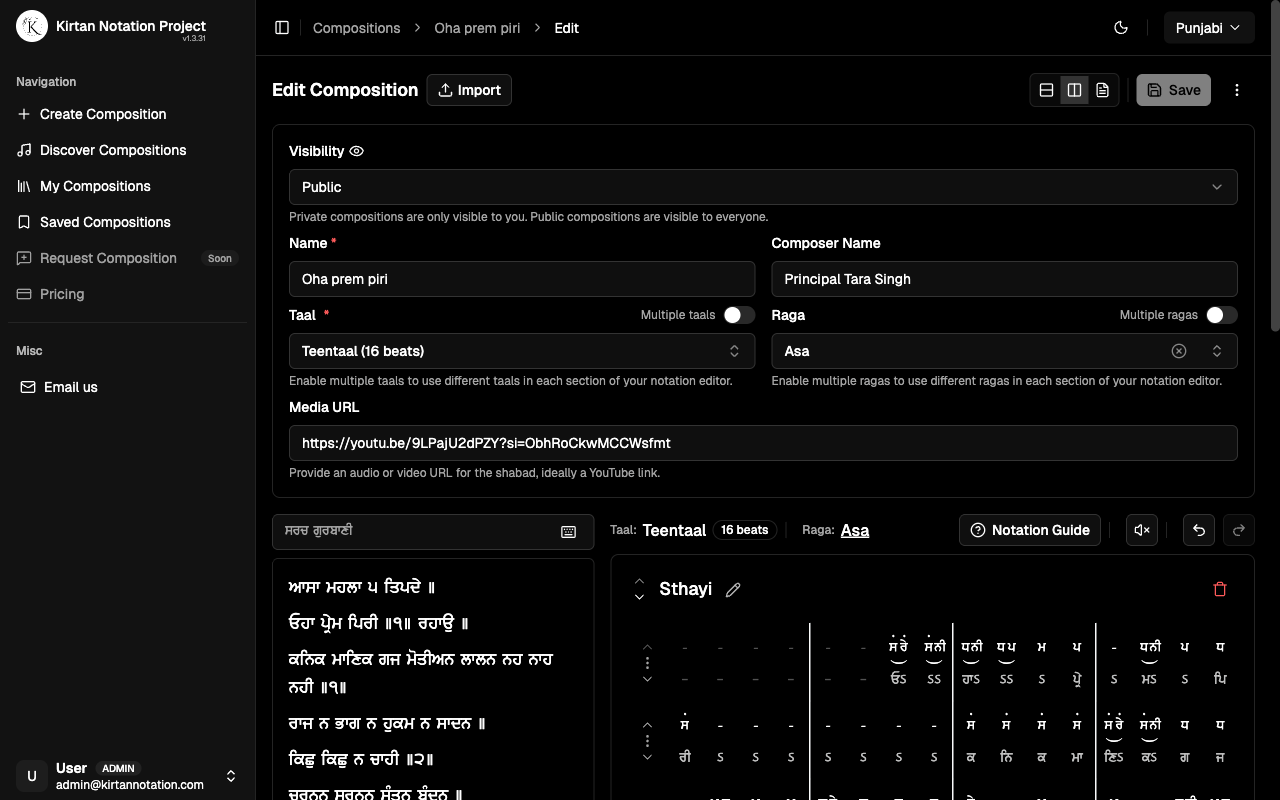
Task: Unmute notation playback audio
Action: point(1142,530)
